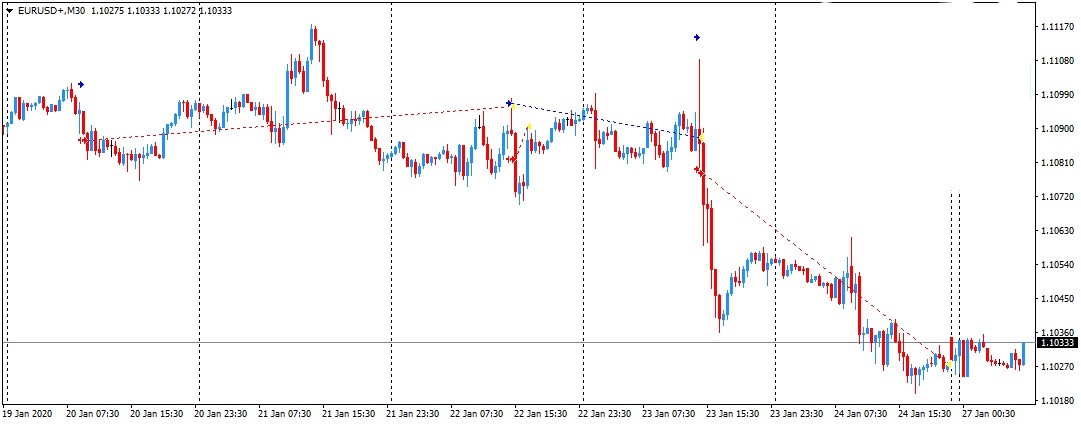Click the 21 Jan 23:30 time label
1081x424 pixels.
(x=412, y=414)
